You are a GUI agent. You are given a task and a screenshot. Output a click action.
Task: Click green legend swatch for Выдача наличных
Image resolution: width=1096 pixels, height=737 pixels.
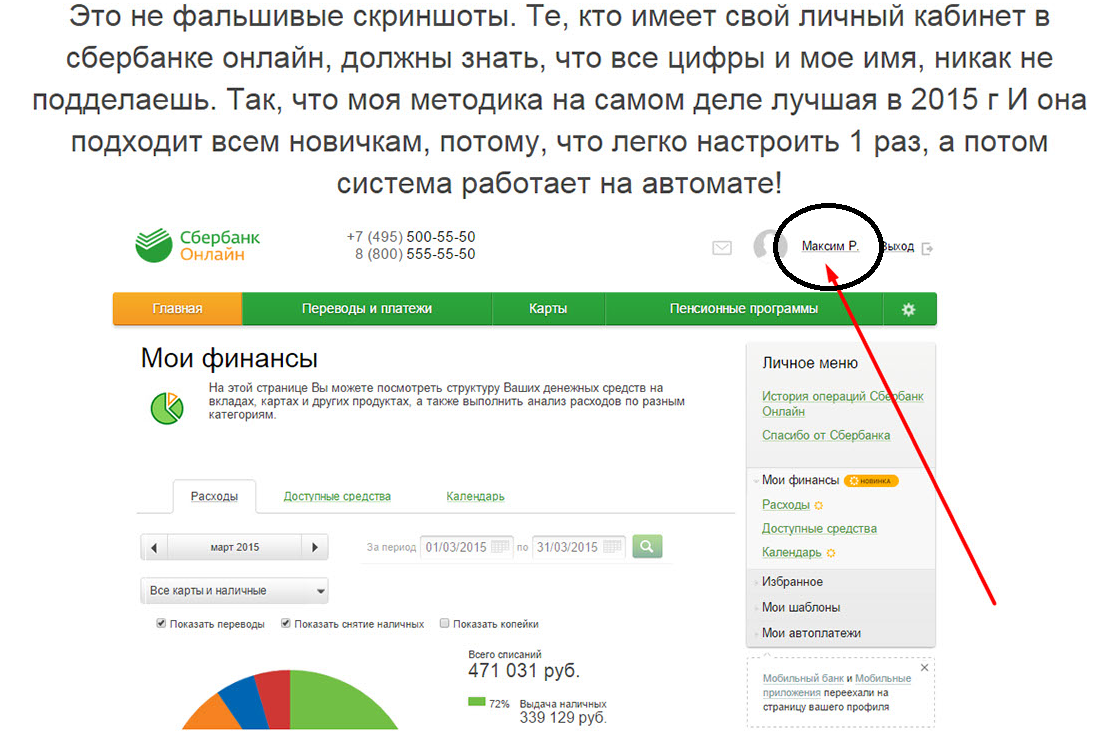[477, 701]
